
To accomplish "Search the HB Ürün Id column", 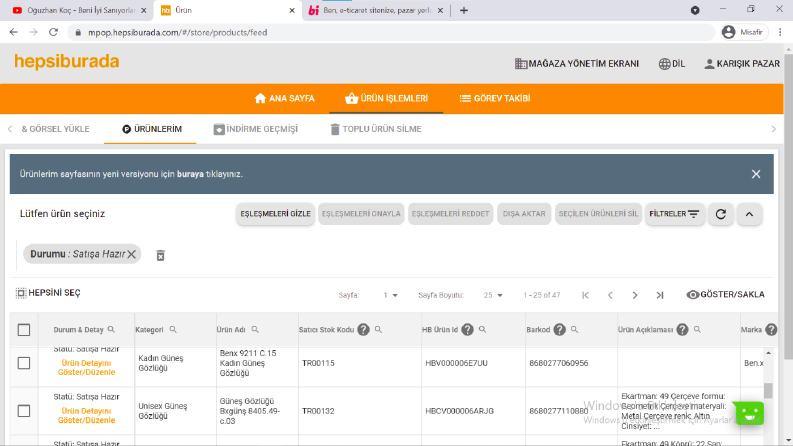I will [x=482, y=330].
